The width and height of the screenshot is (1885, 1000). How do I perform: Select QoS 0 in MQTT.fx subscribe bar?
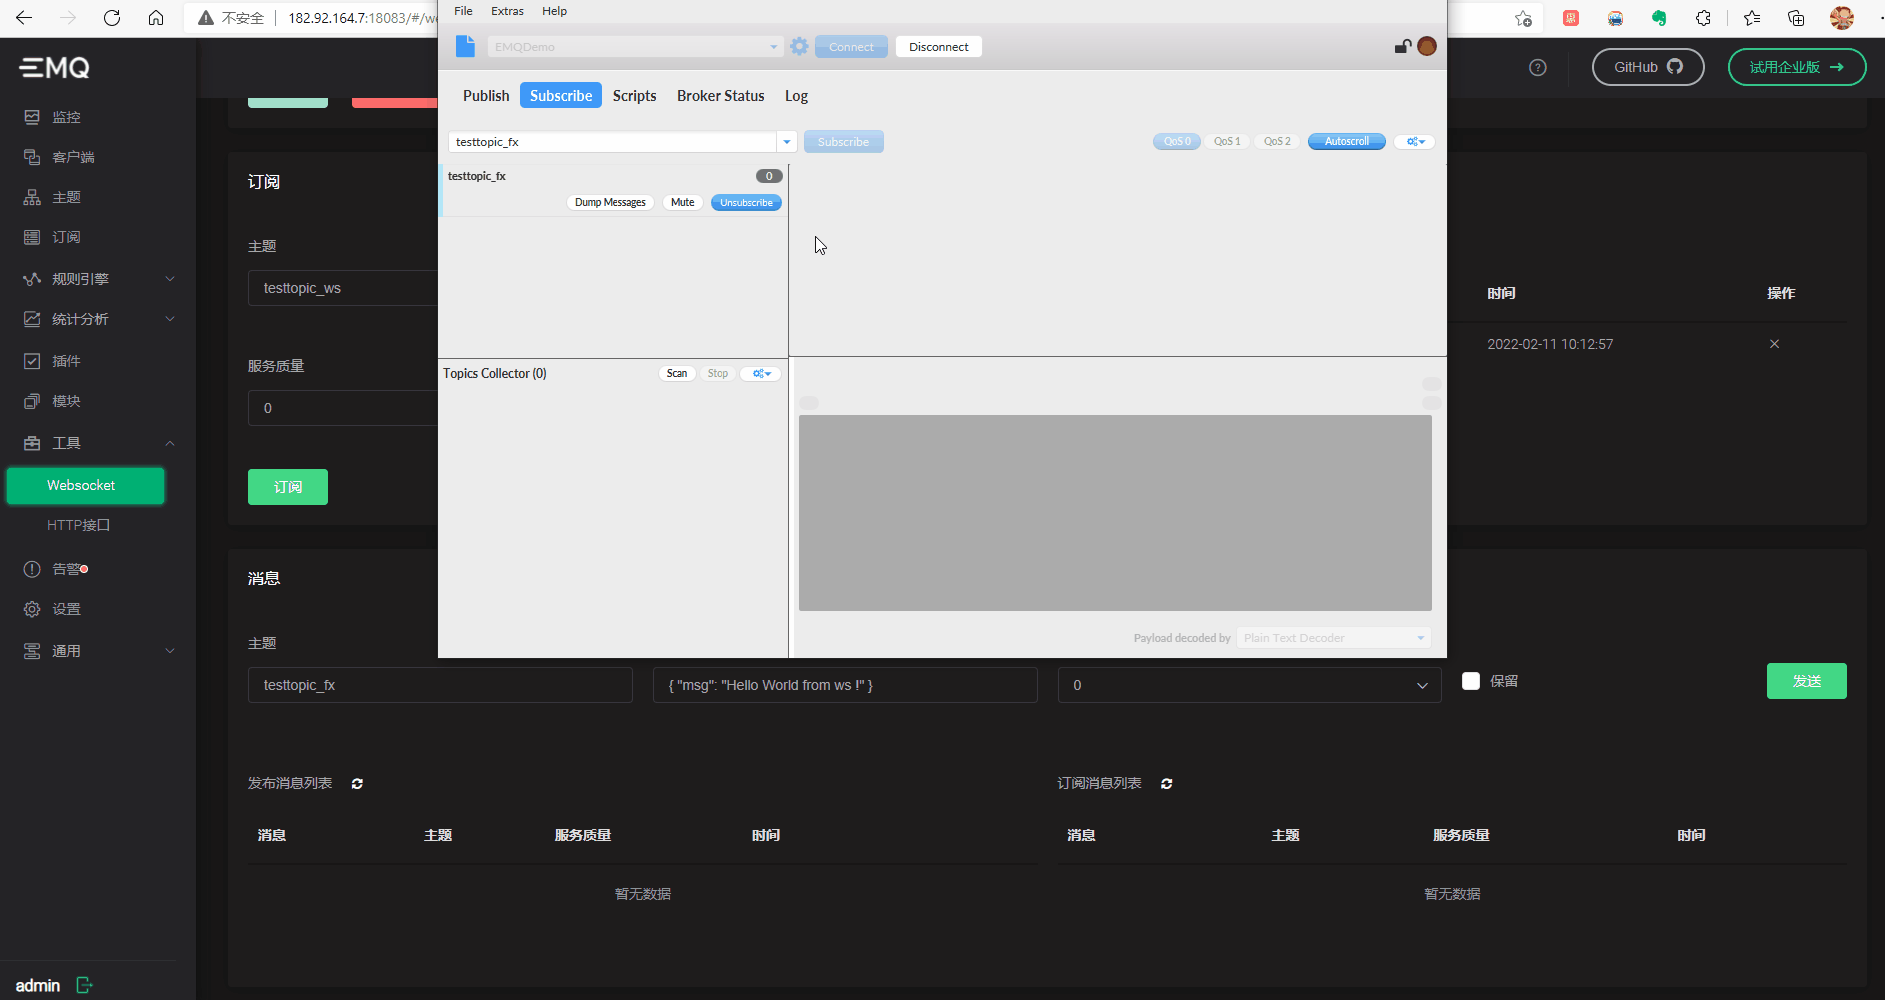point(1177,142)
